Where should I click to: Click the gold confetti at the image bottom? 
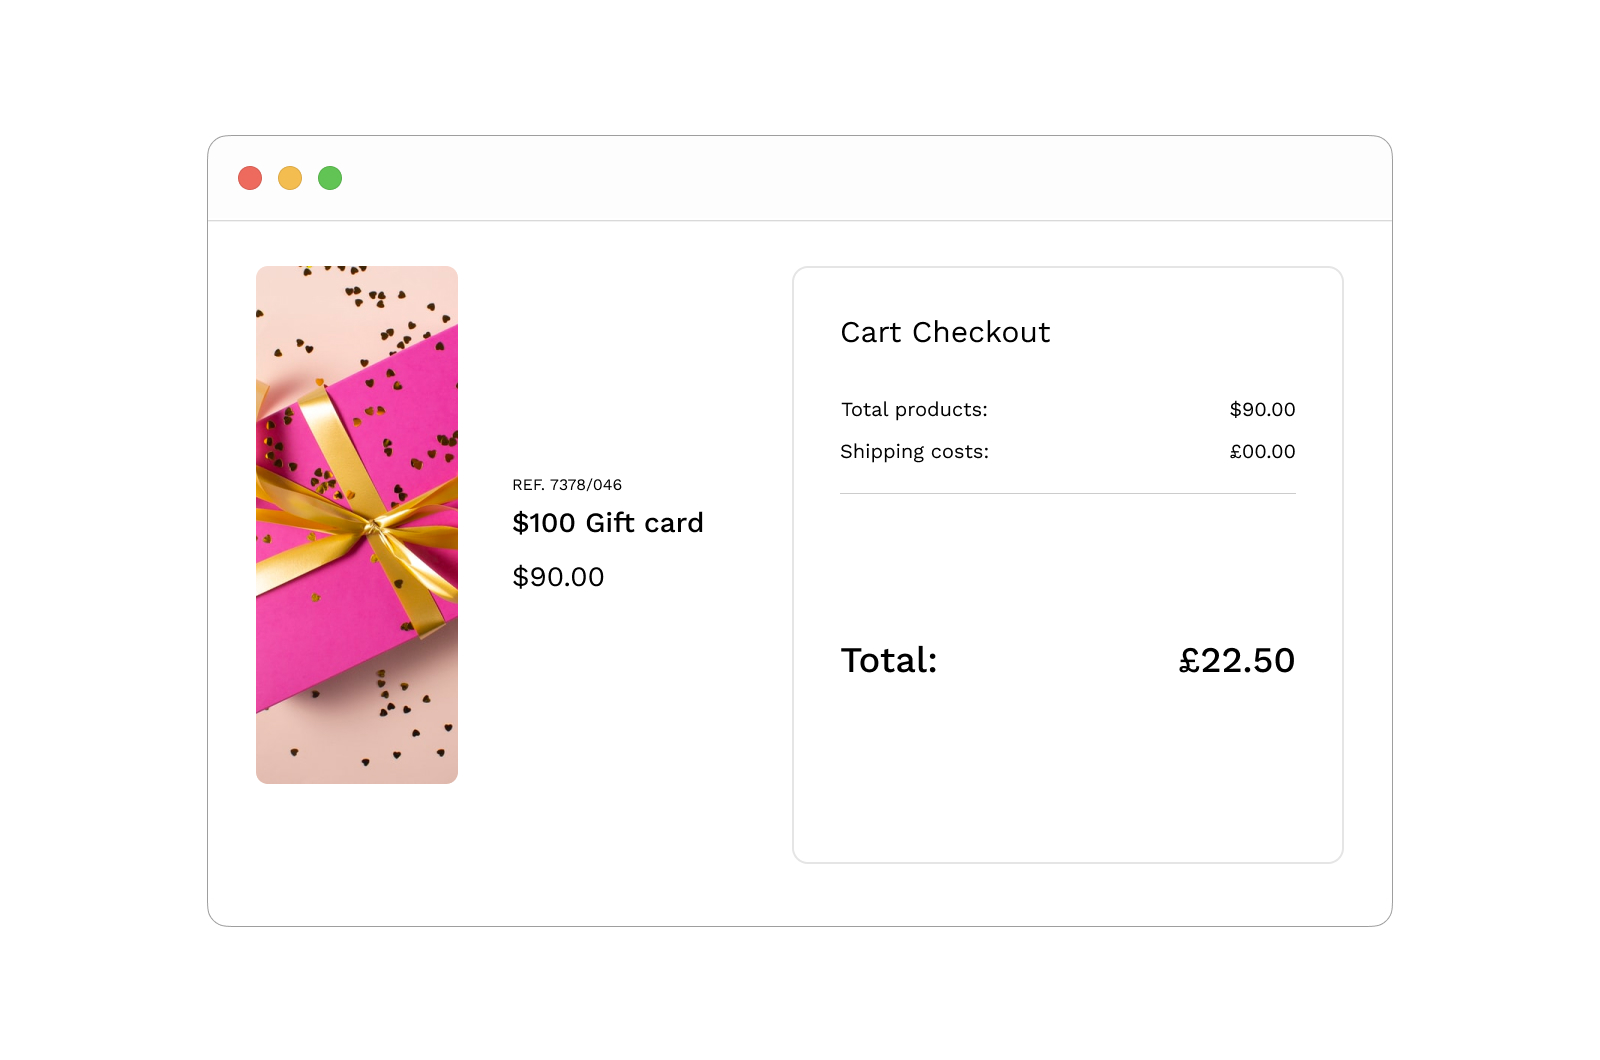click(390, 700)
